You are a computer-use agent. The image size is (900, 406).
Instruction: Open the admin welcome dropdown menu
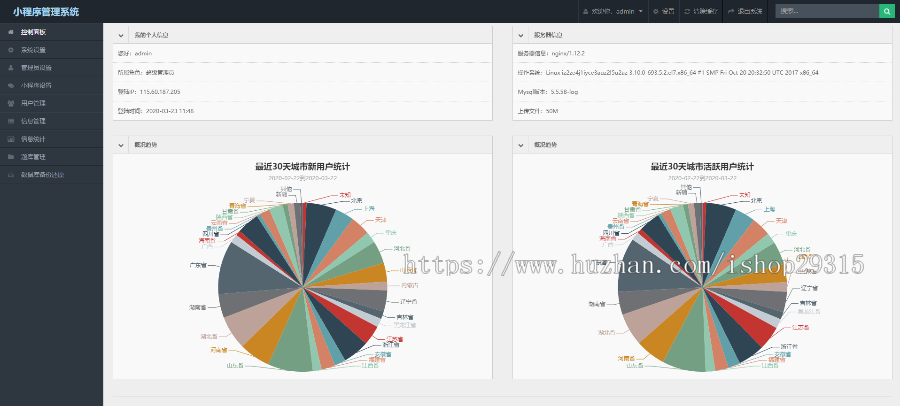(612, 11)
